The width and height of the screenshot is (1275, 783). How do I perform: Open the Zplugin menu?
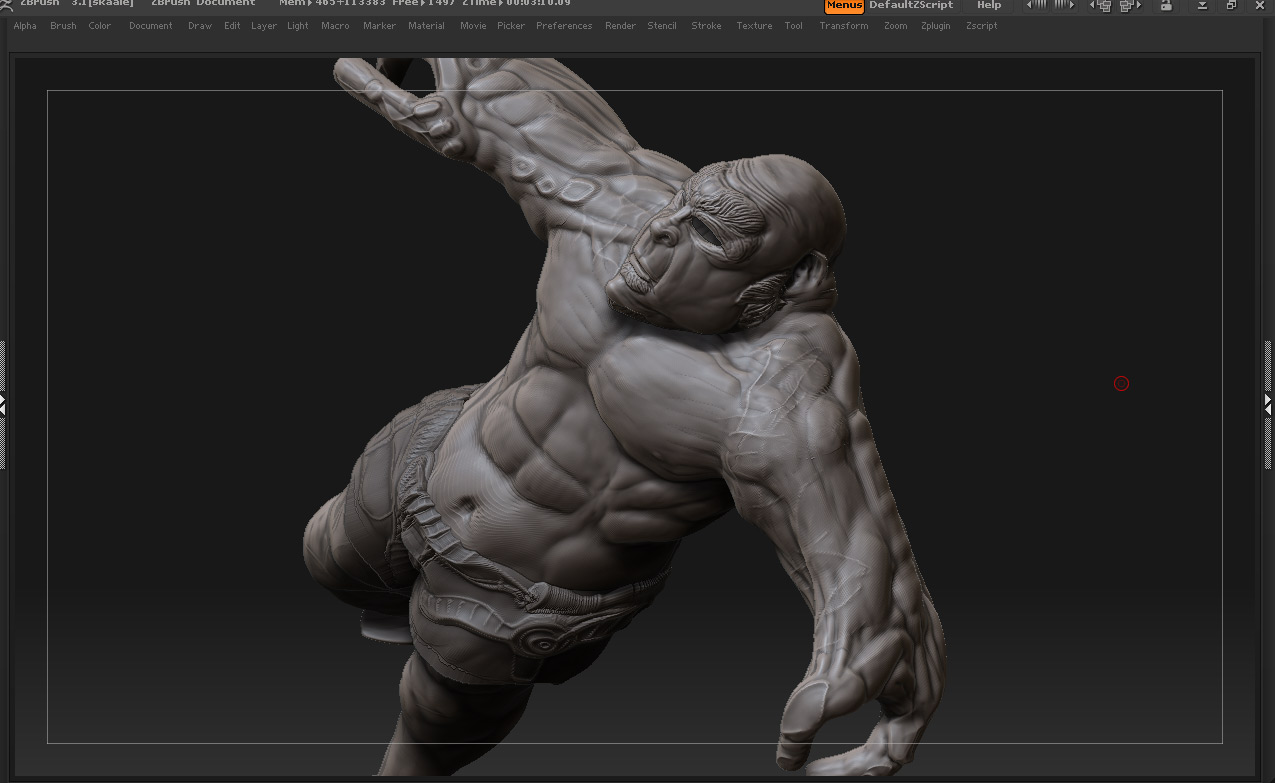coord(936,26)
